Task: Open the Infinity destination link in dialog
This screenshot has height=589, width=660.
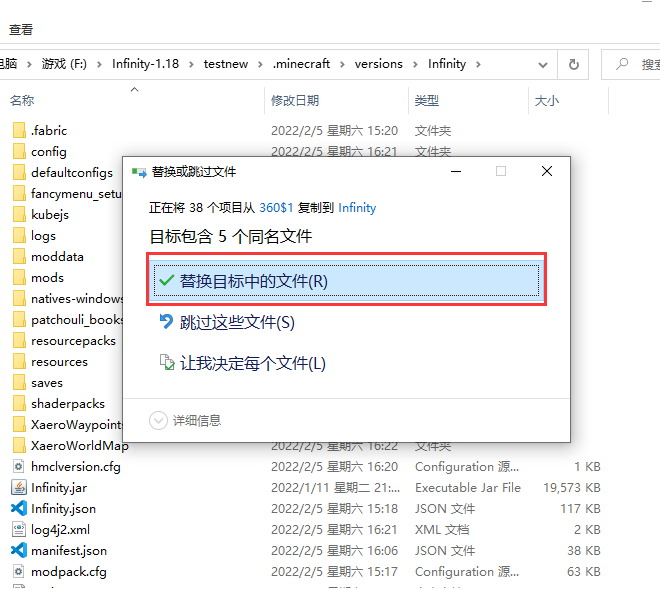Action: (357, 208)
